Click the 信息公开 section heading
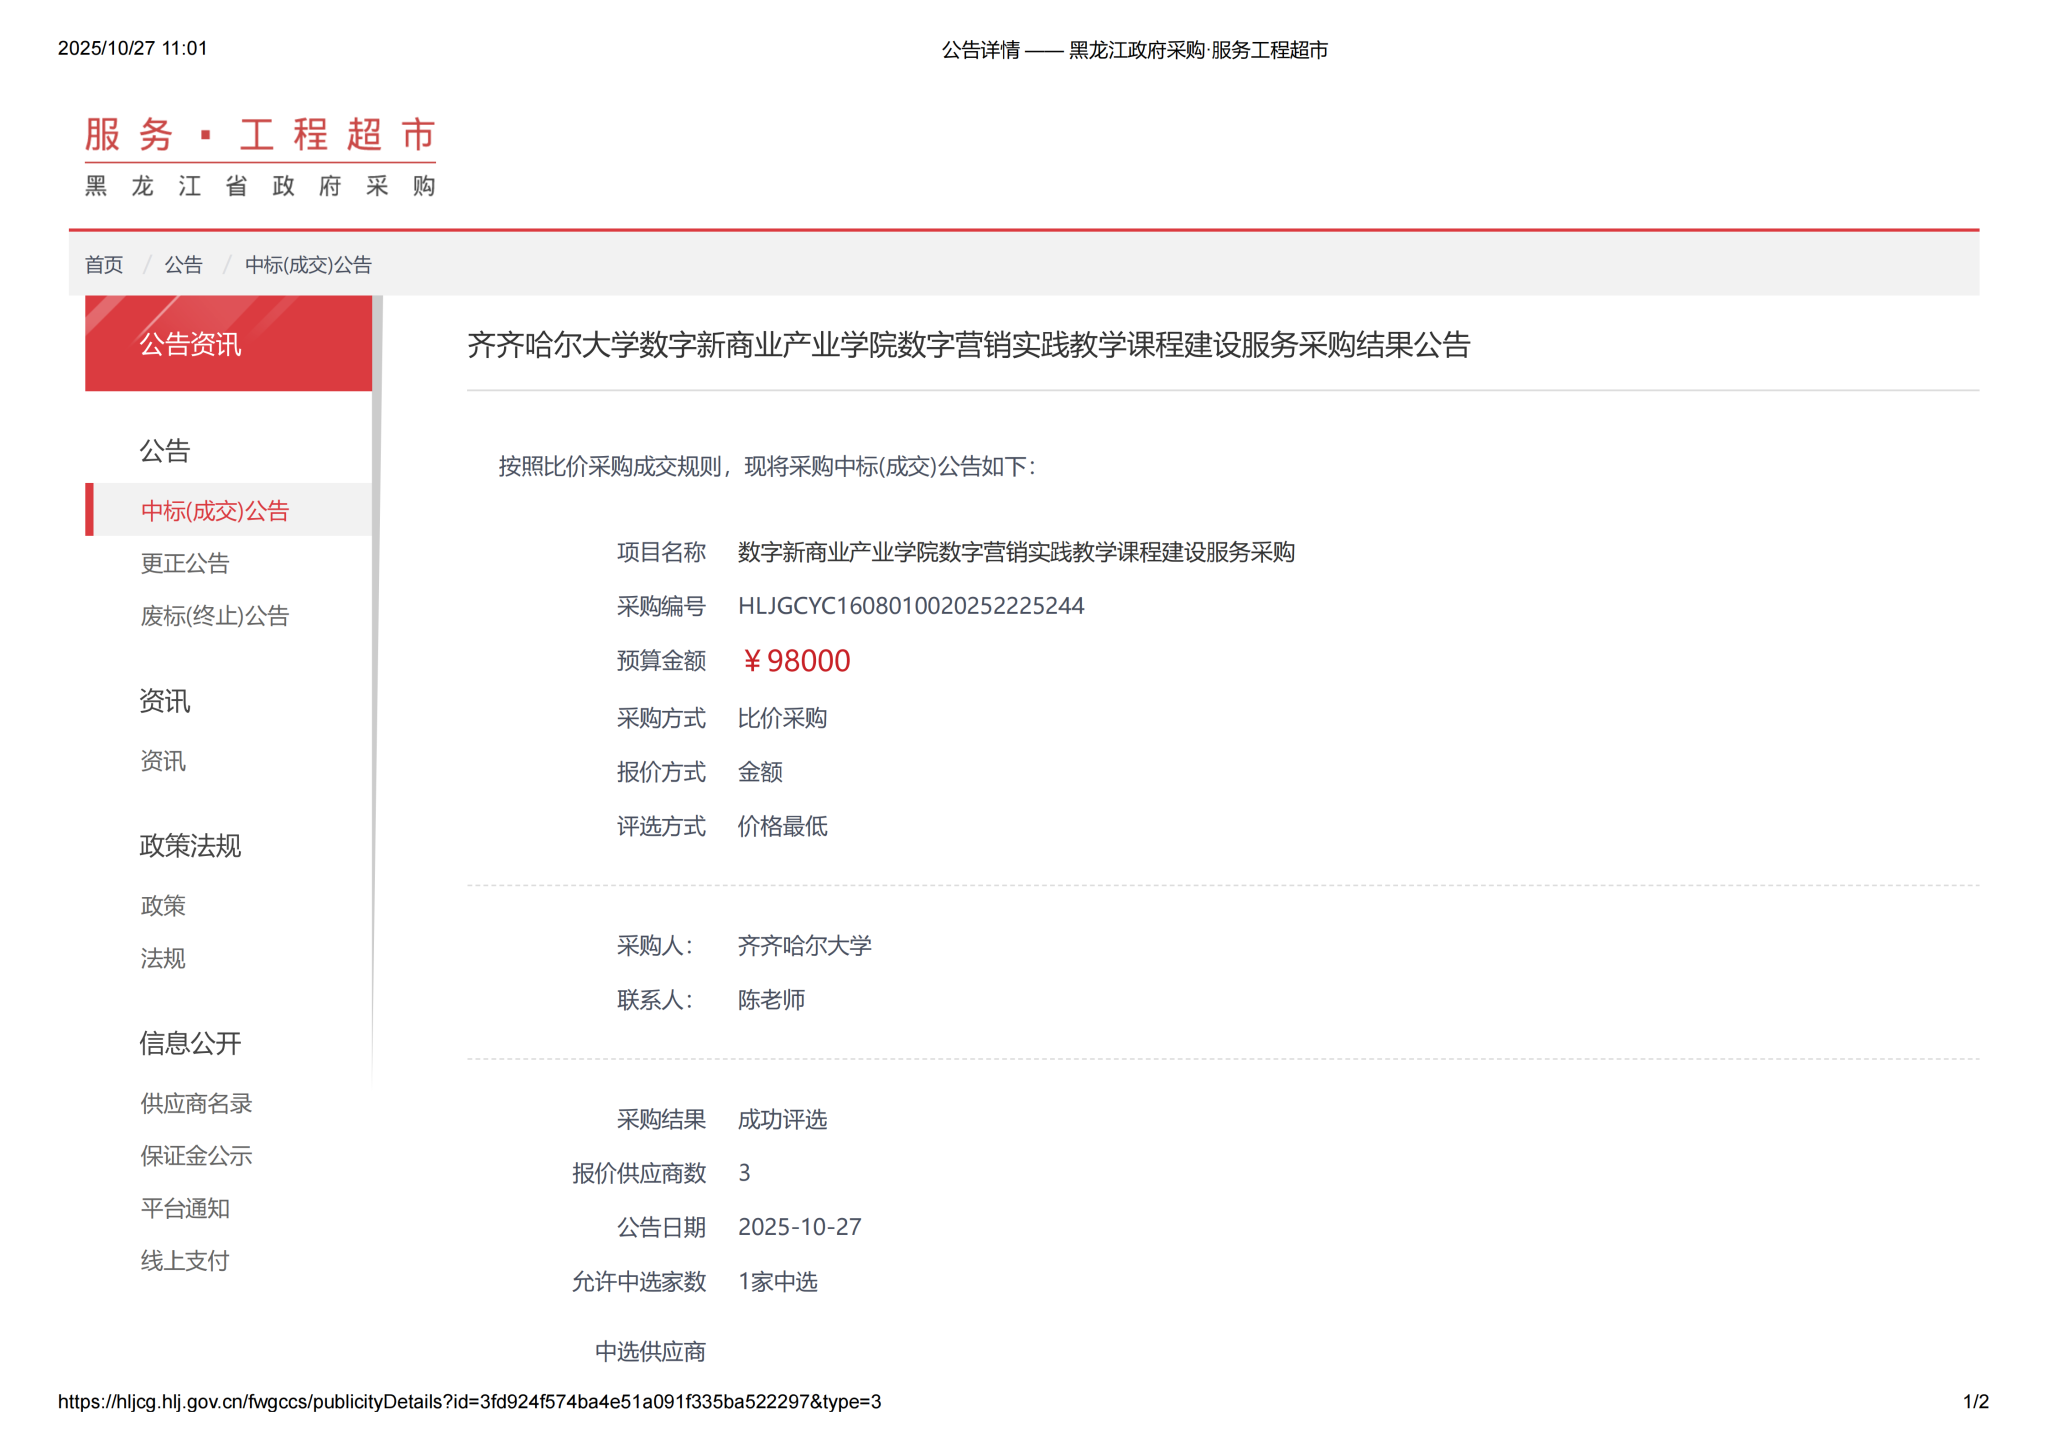The width and height of the screenshot is (2048, 1447). 190,1044
